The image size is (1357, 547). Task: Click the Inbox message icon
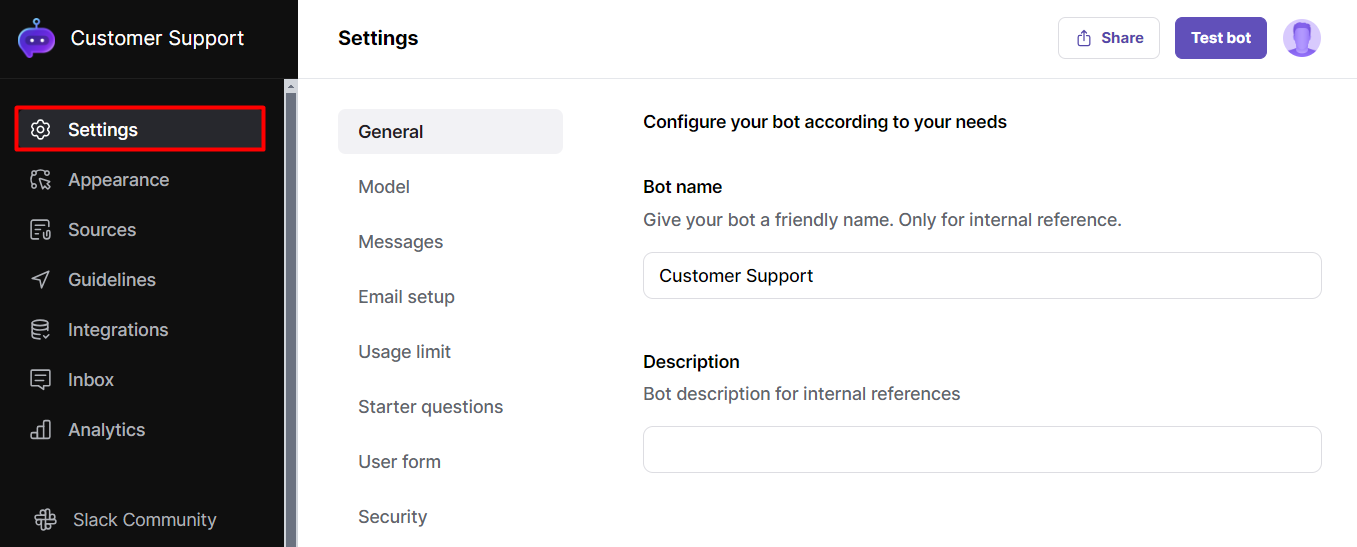tap(41, 380)
